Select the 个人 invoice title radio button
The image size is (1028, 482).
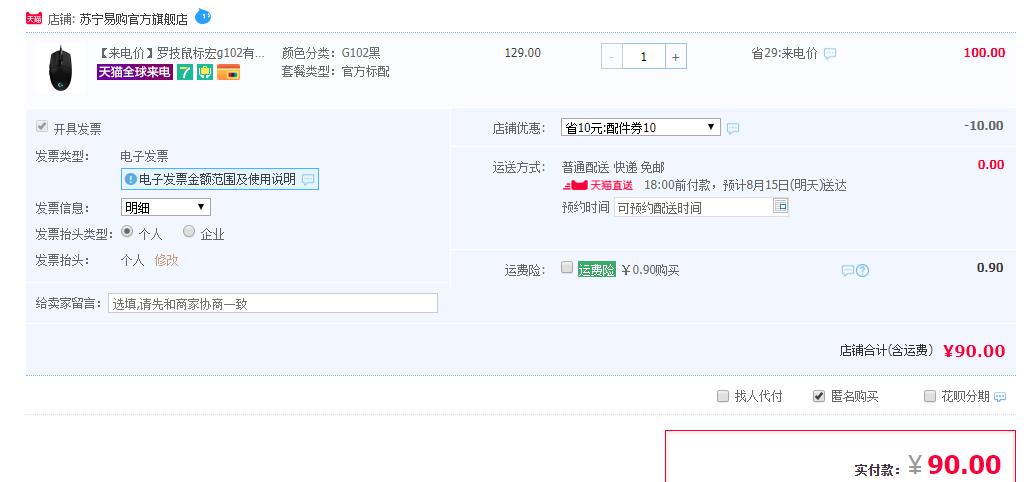tap(127, 231)
